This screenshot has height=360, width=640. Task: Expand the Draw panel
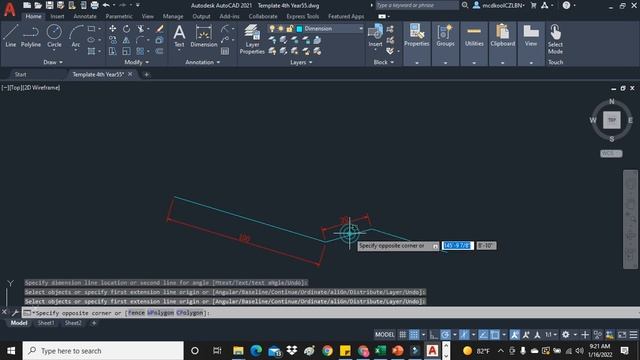coord(53,62)
